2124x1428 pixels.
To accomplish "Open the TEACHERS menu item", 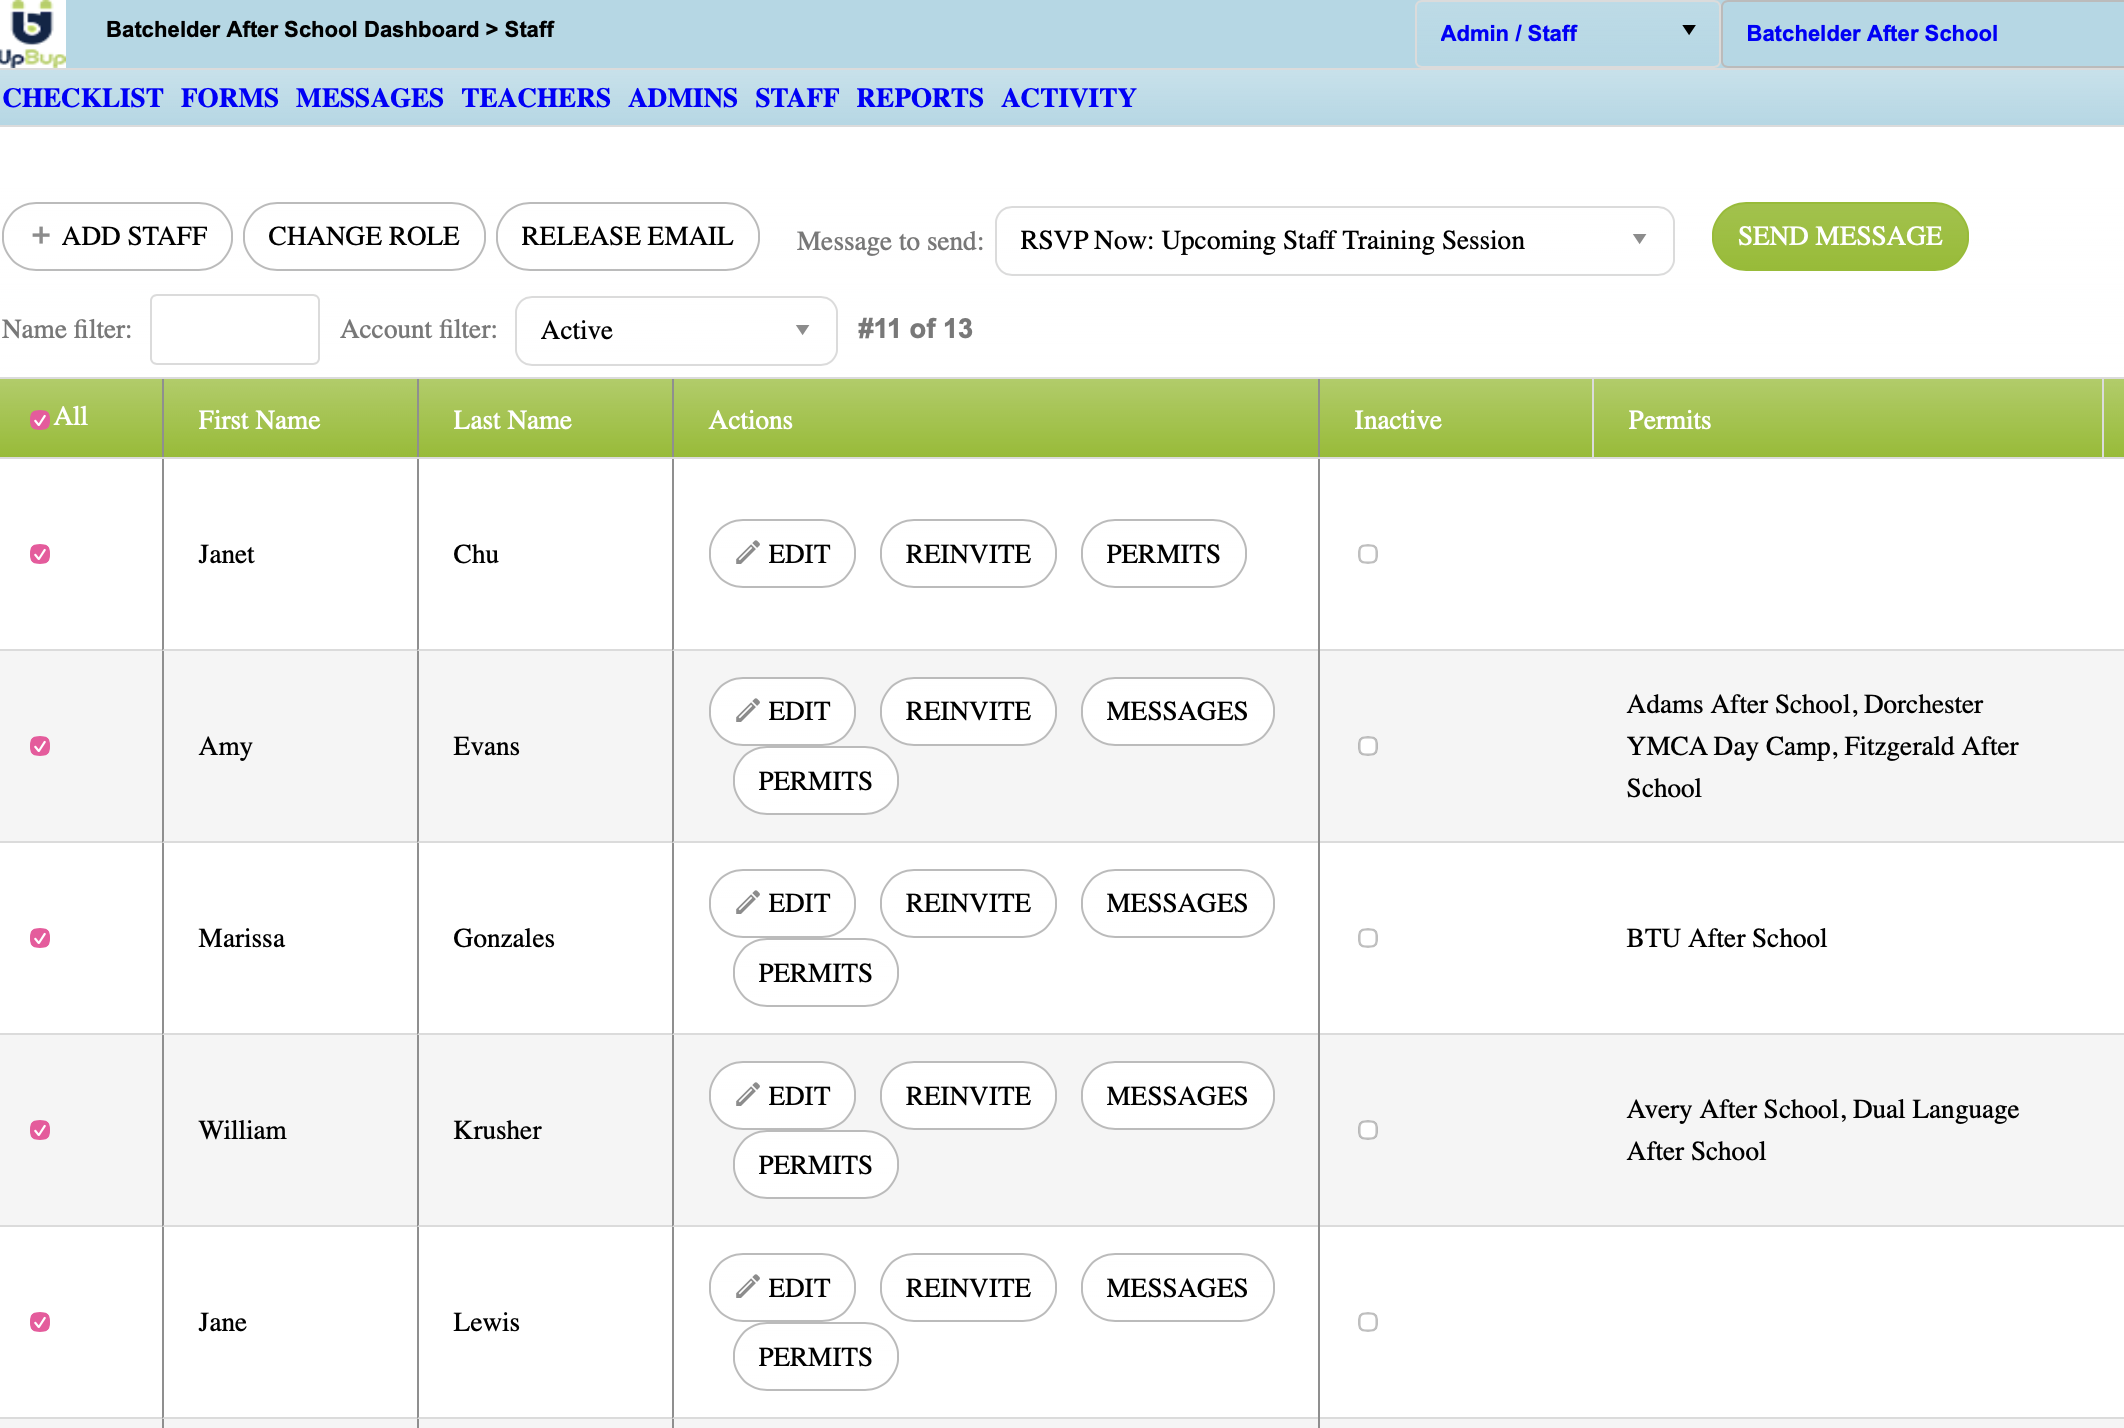I will click(535, 98).
